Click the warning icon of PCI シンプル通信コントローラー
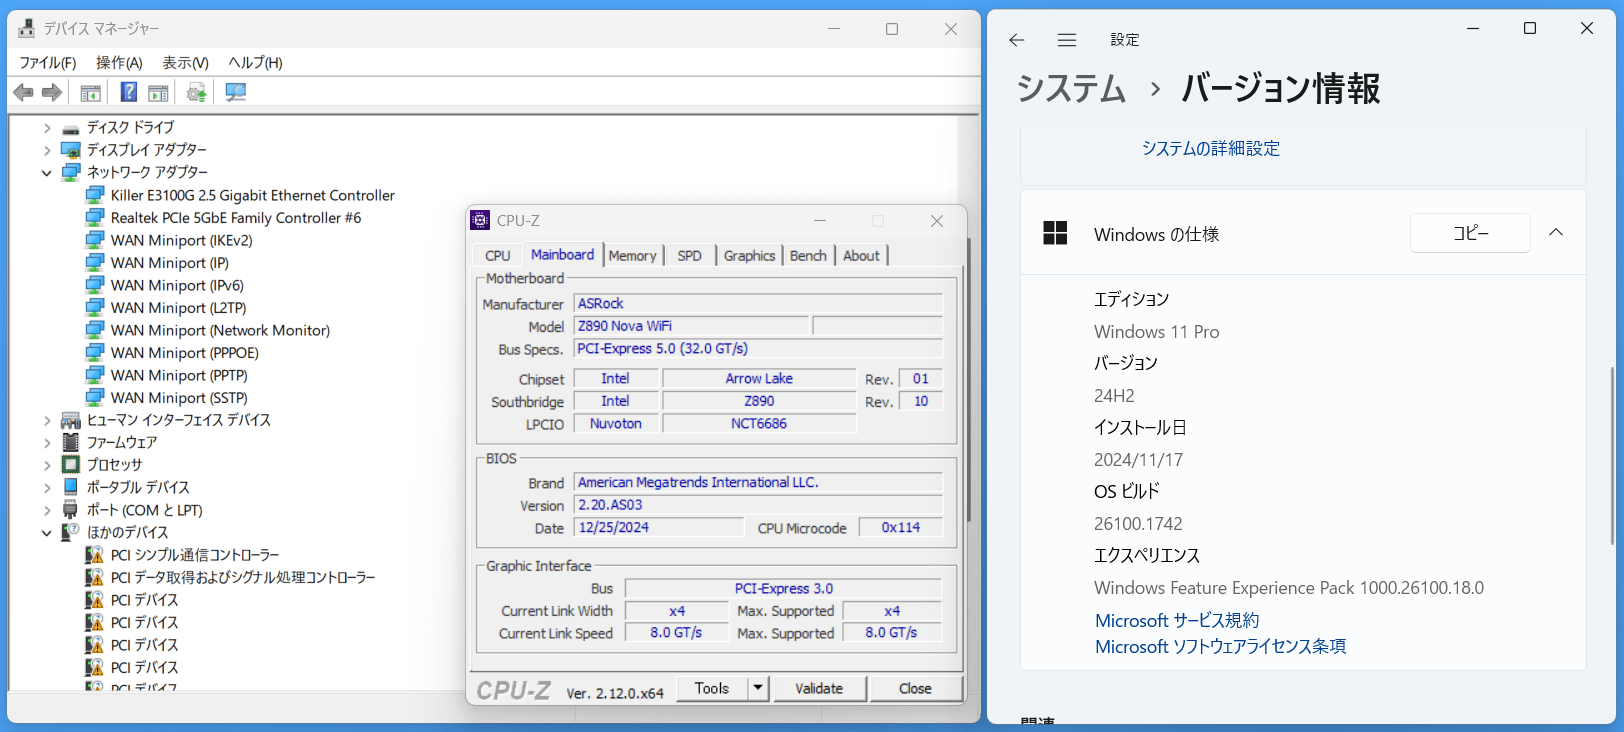This screenshot has width=1624, height=732. click(x=95, y=555)
